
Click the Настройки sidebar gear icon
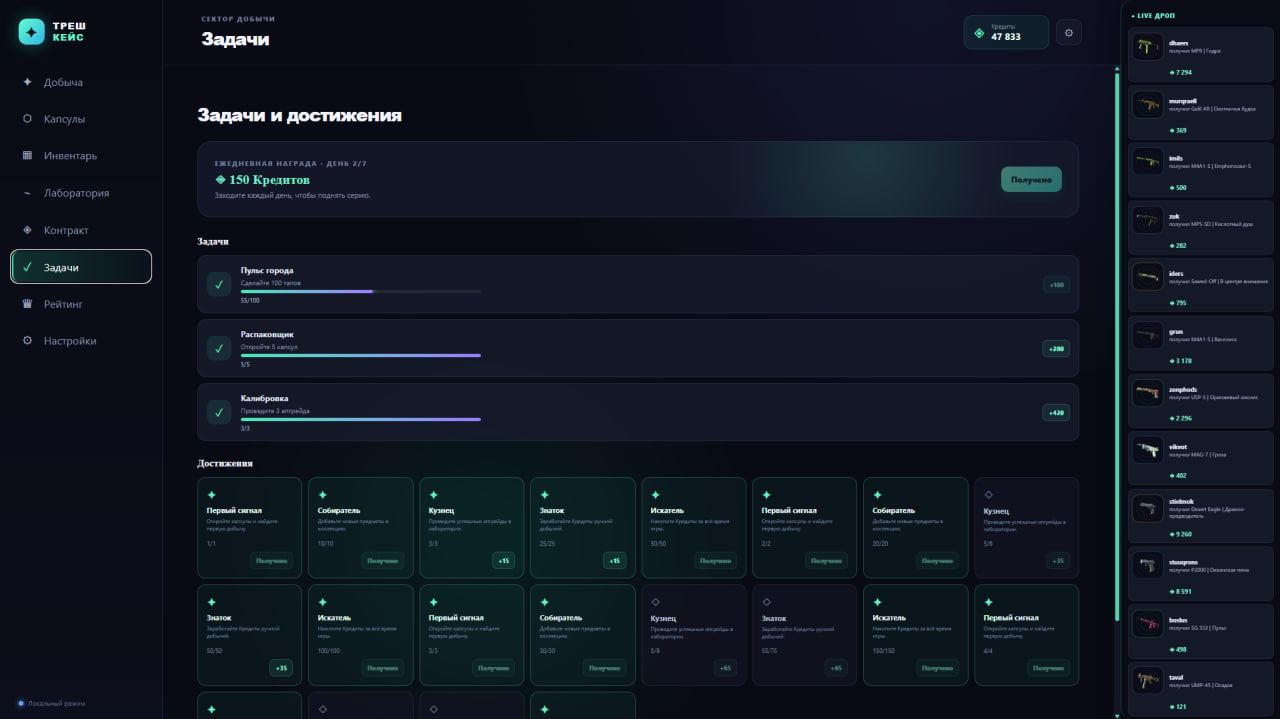[27, 341]
